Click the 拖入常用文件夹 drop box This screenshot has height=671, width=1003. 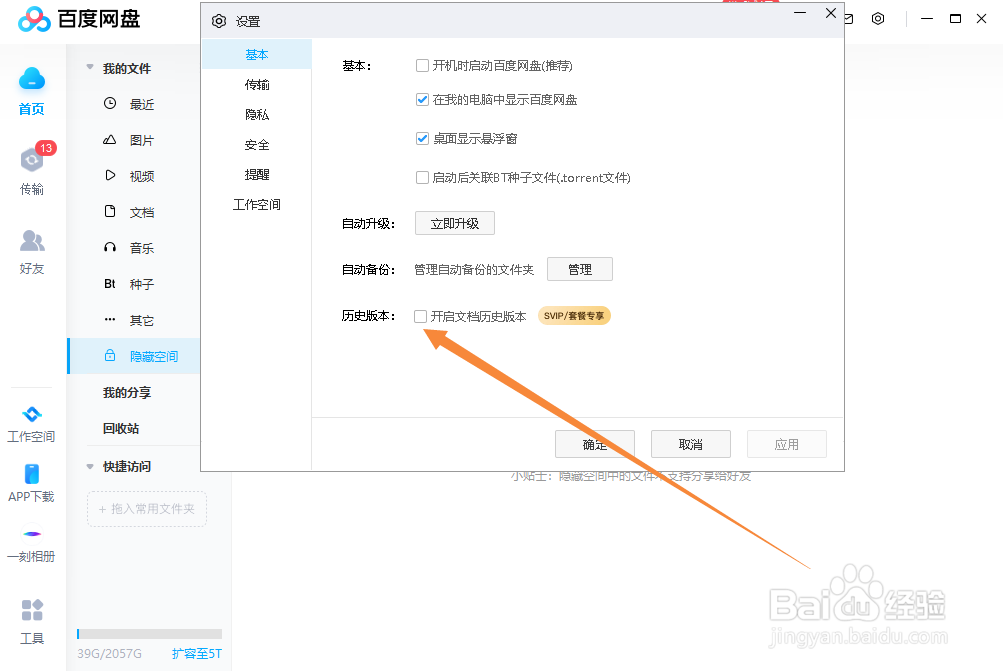click(x=146, y=509)
